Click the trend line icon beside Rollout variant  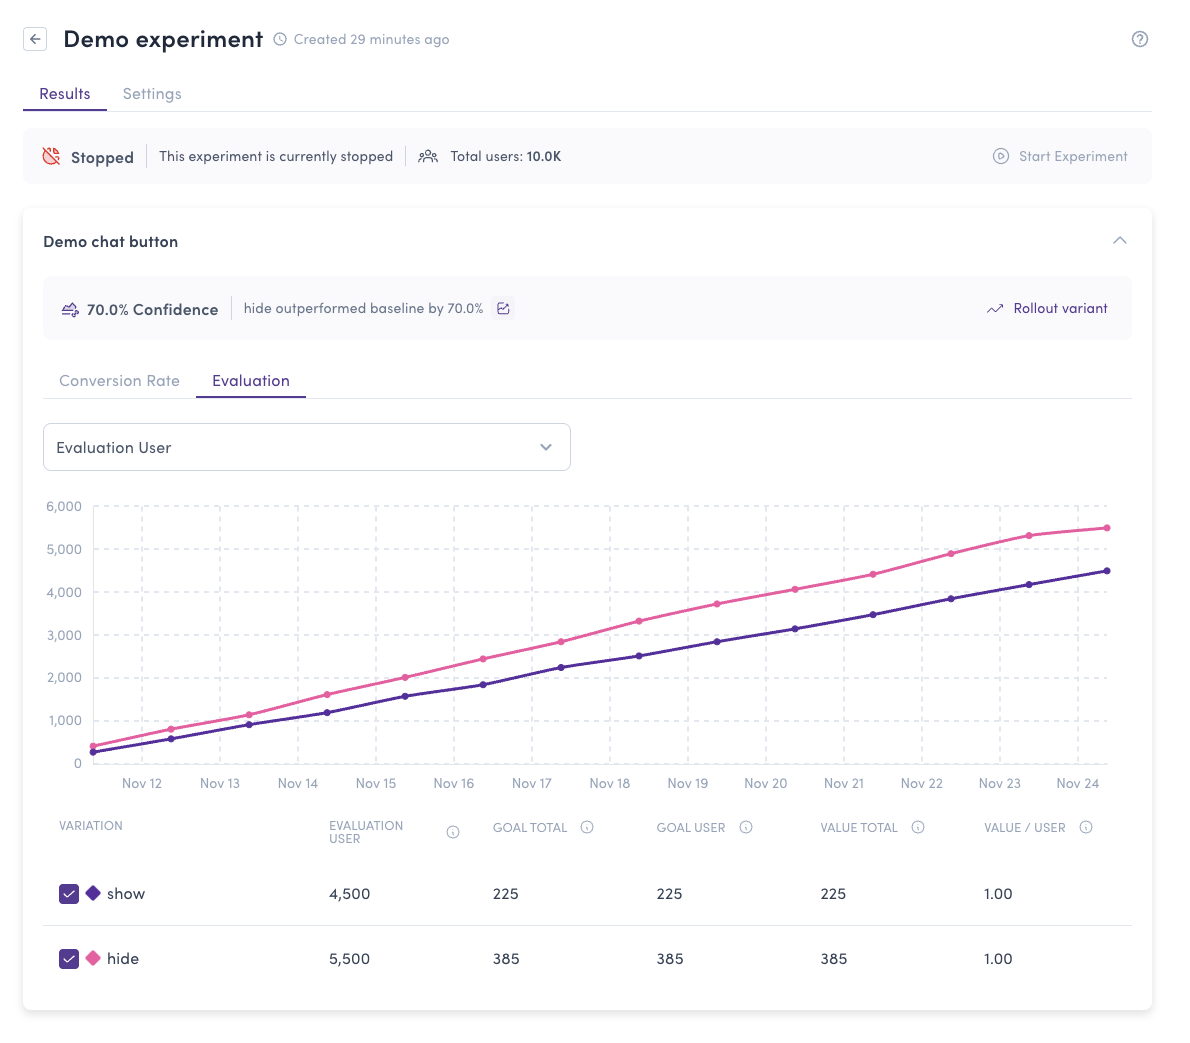point(994,308)
